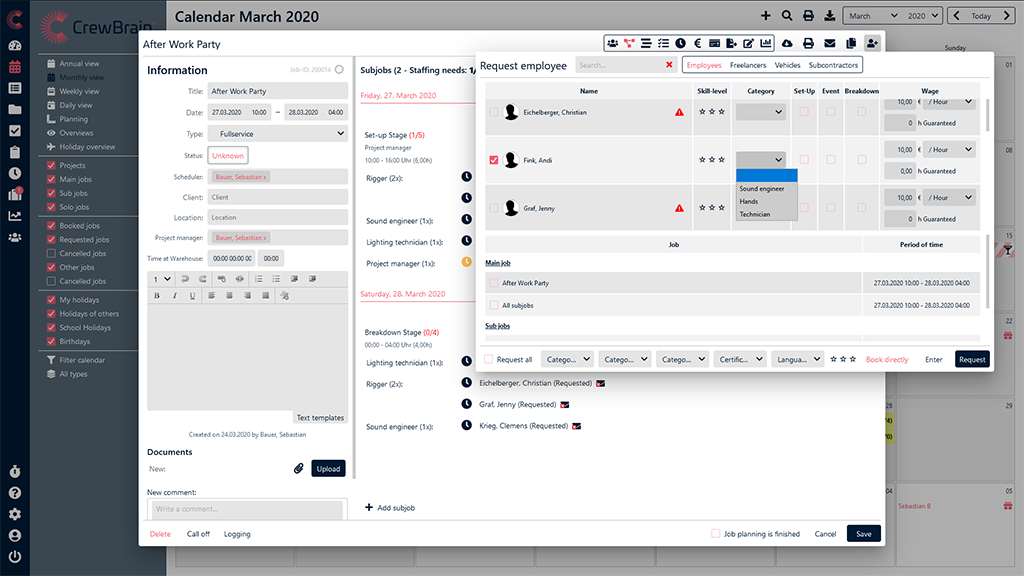
Task: Uncheck the checkbox for Fink, Andi
Action: [x=494, y=160]
